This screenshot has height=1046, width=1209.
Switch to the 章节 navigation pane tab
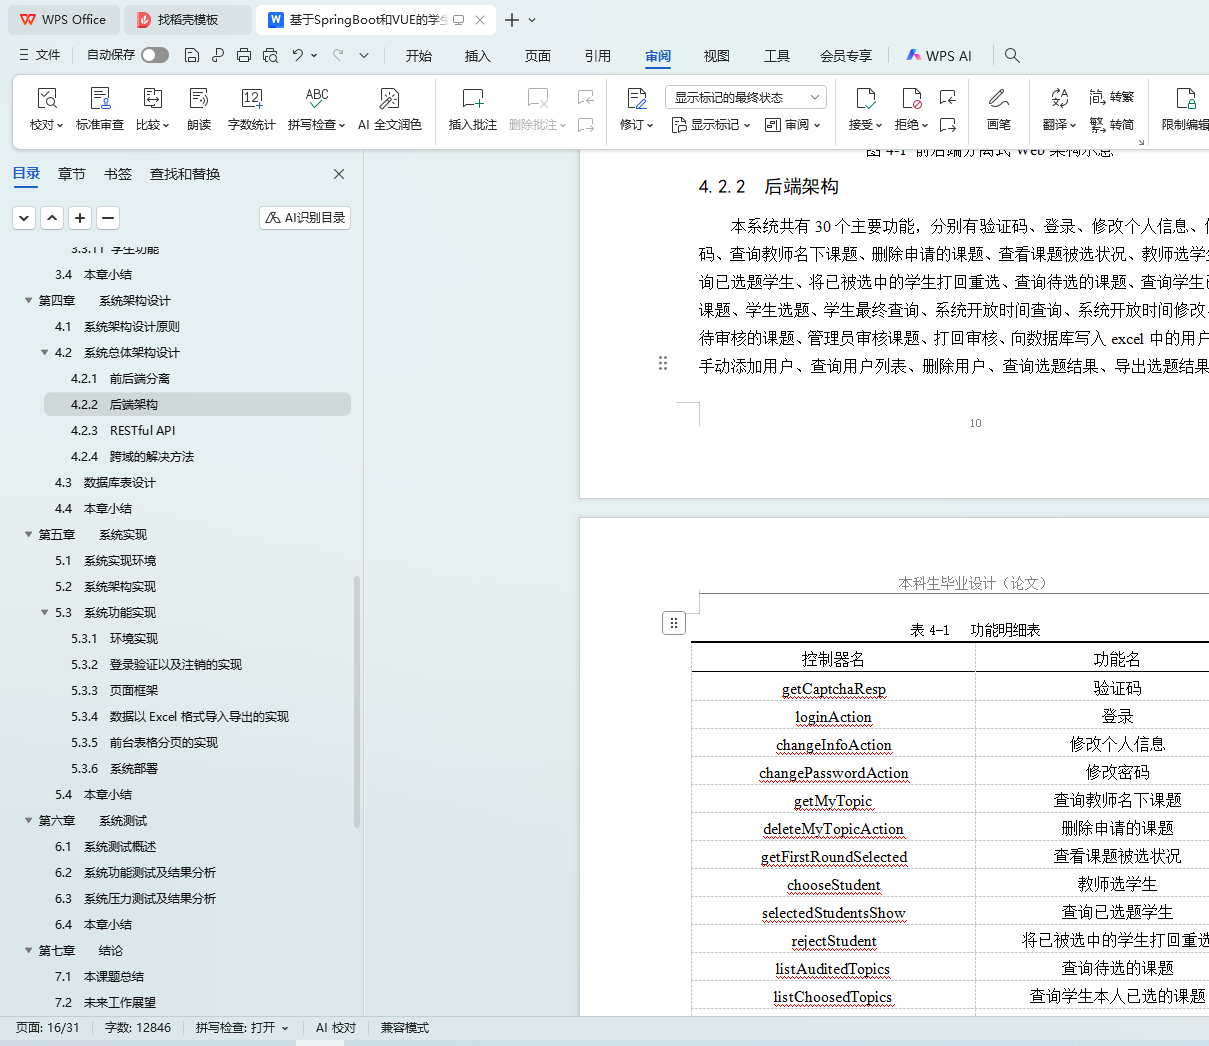click(x=72, y=174)
